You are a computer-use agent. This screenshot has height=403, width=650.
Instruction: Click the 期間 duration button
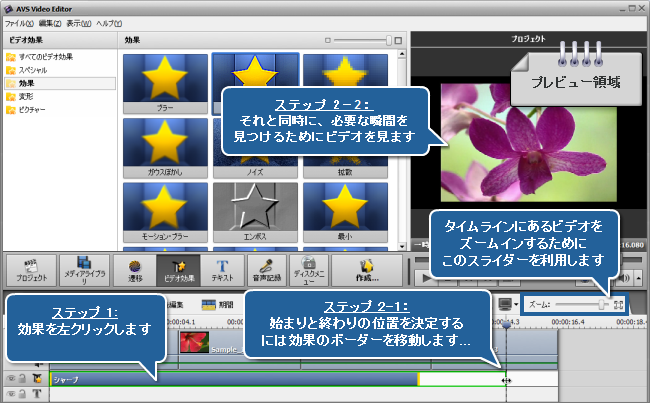pos(217,305)
